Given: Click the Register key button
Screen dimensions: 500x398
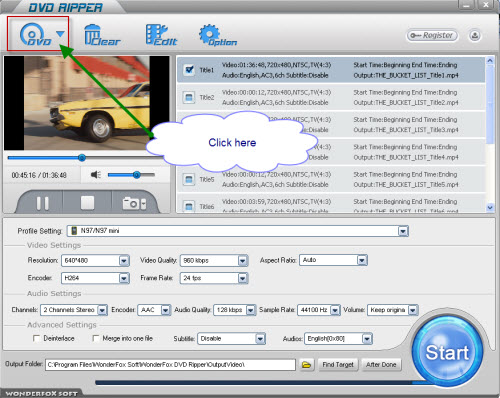Looking at the screenshot, I should pyautogui.click(x=432, y=35).
